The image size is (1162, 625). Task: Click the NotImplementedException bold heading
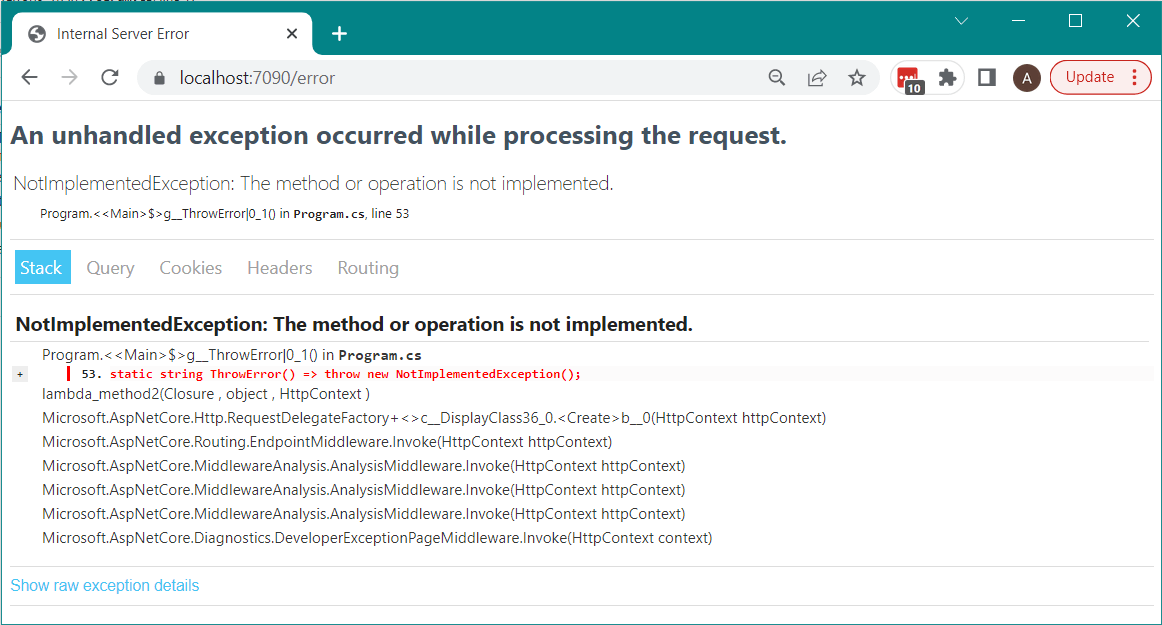click(x=353, y=324)
